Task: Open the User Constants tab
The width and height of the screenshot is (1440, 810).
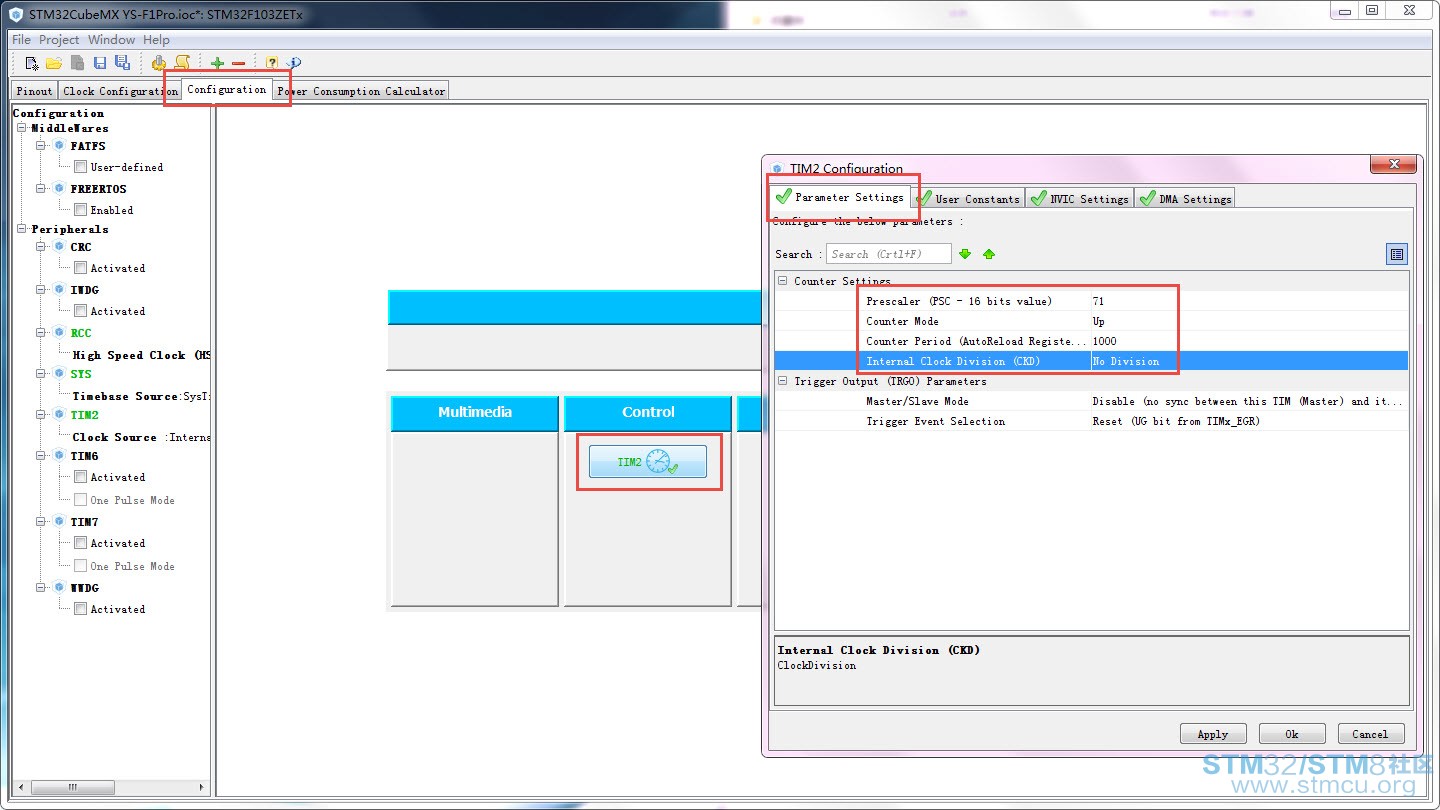Action: tap(969, 198)
